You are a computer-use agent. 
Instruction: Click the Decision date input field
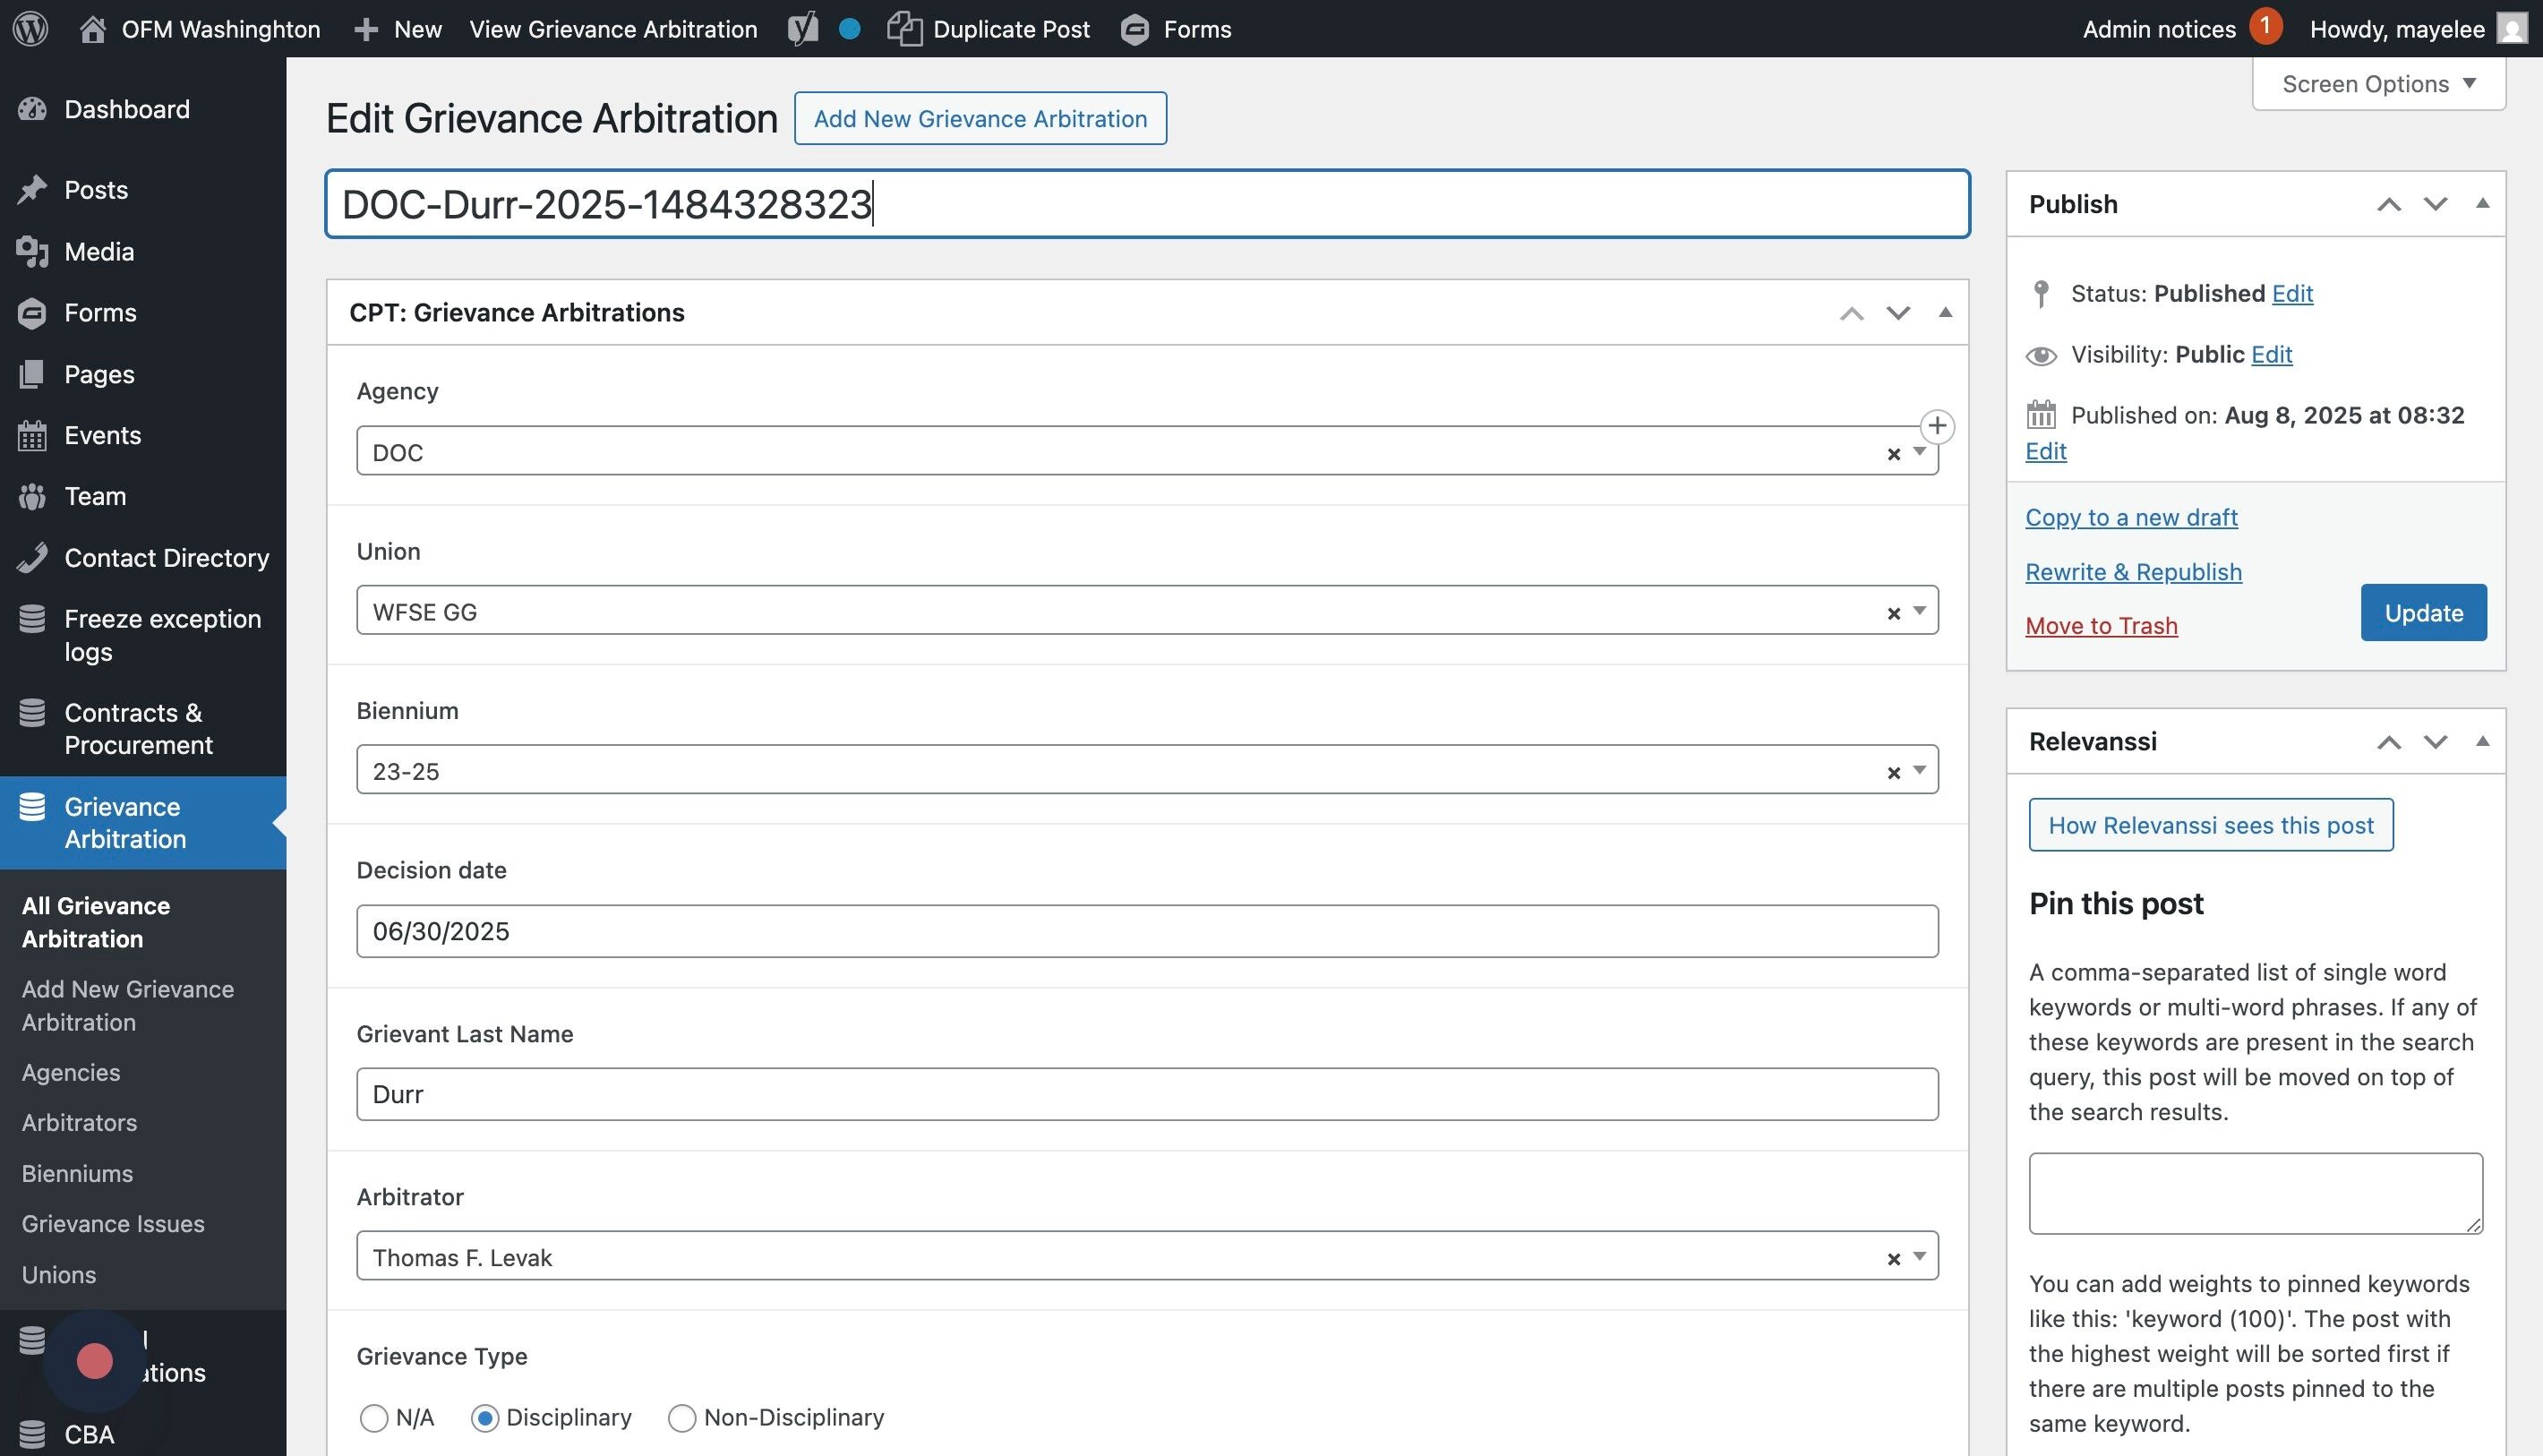[1146, 931]
